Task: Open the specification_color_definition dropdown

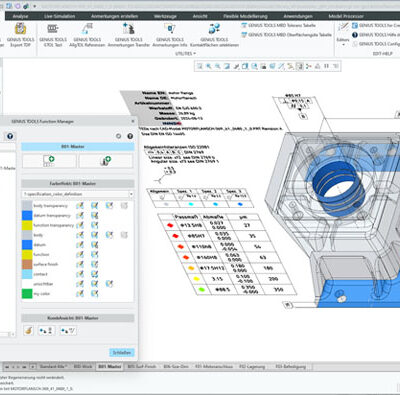Action: [78, 194]
